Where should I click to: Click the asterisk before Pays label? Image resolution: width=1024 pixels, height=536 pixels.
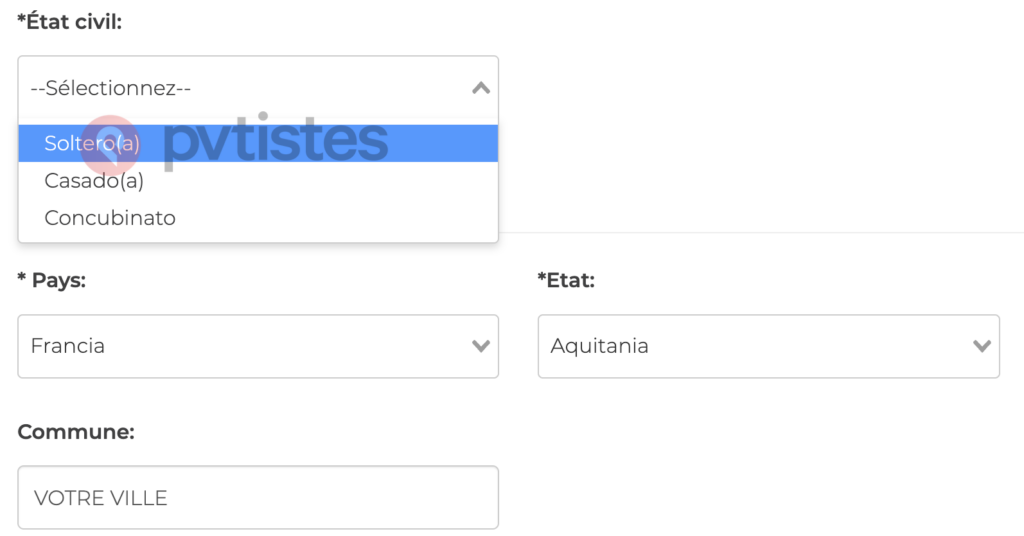pyautogui.click(x=22, y=279)
